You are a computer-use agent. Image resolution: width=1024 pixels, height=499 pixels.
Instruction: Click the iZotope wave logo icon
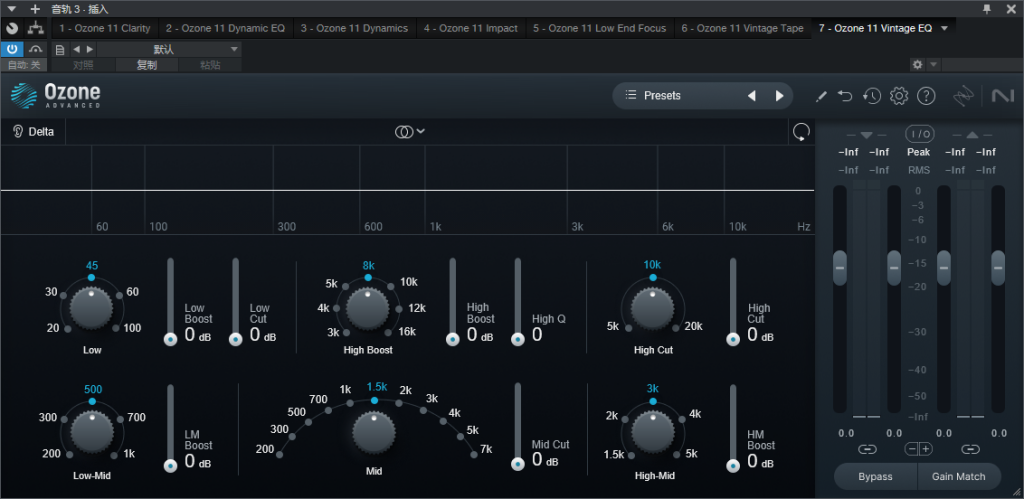(x=963, y=96)
